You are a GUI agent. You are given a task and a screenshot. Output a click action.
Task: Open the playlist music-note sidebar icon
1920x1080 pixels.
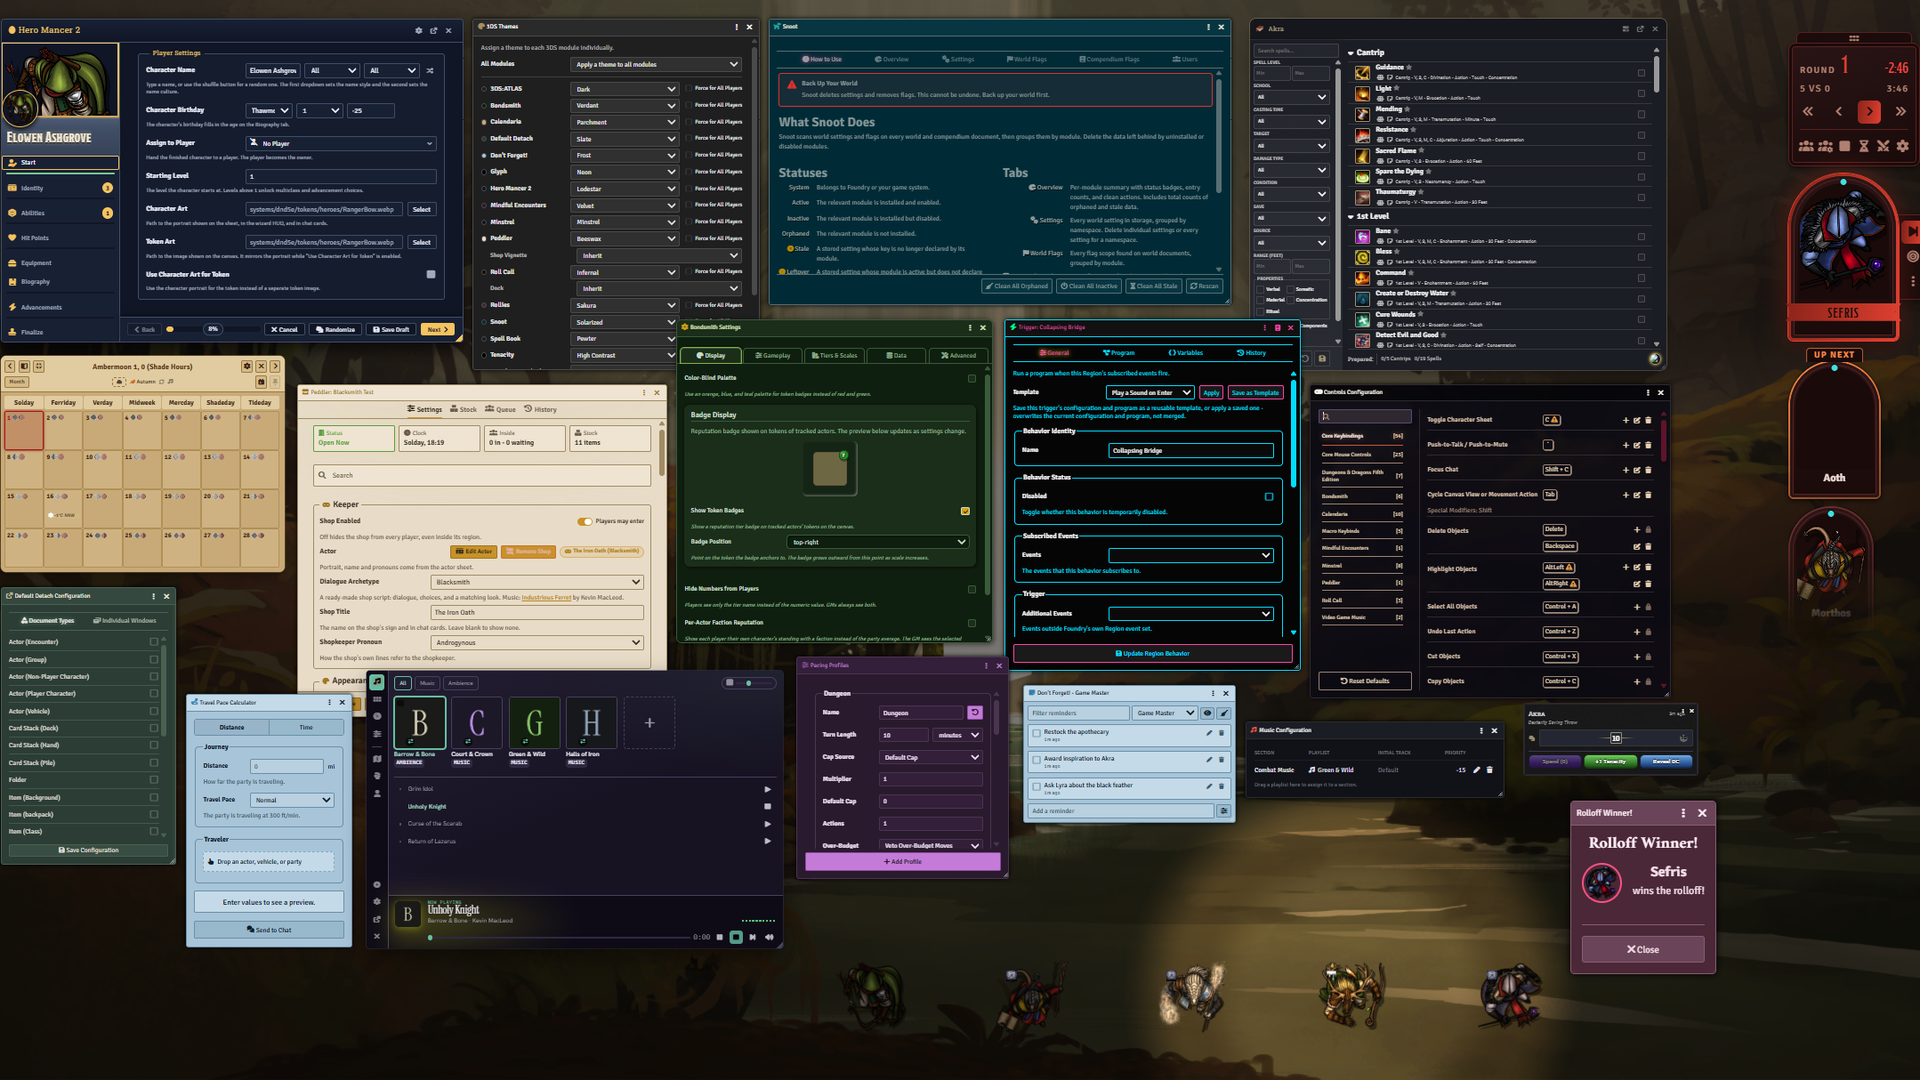coord(377,682)
